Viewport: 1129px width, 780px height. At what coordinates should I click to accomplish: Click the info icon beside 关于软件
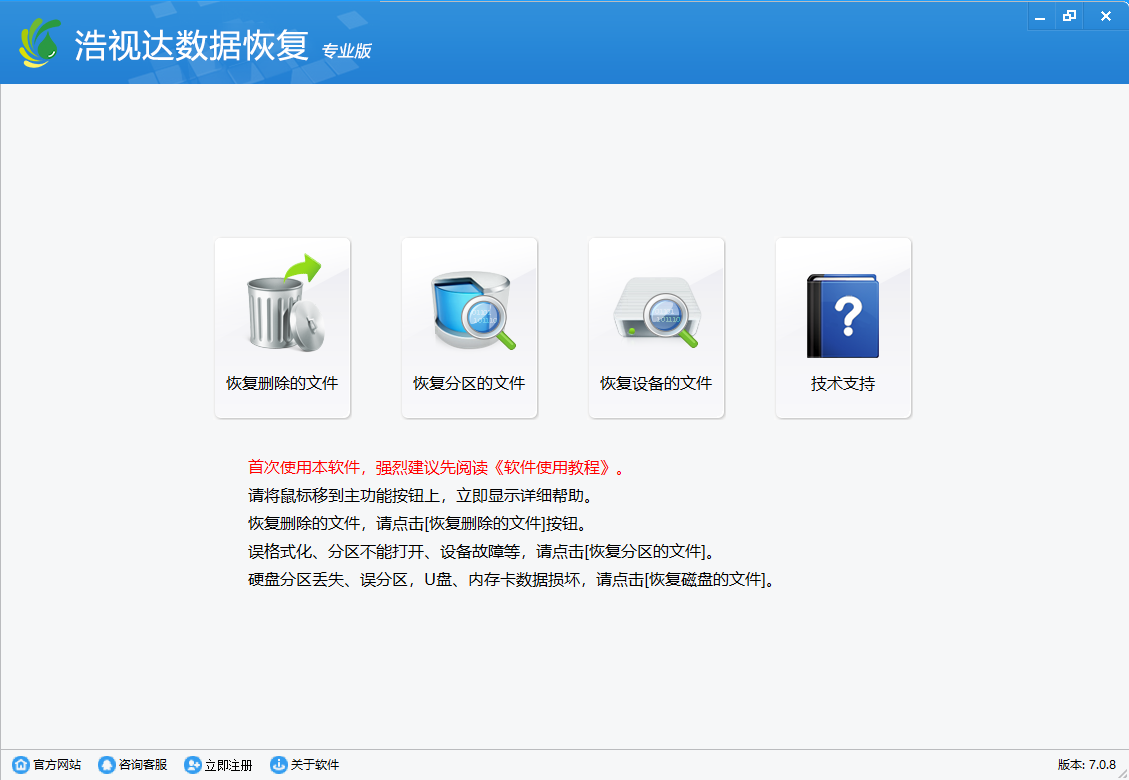(x=277, y=764)
